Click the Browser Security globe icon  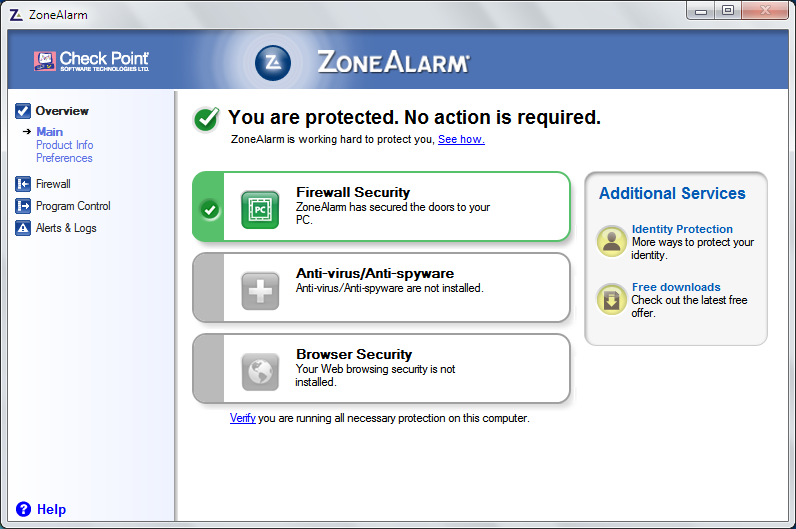pos(260,372)
